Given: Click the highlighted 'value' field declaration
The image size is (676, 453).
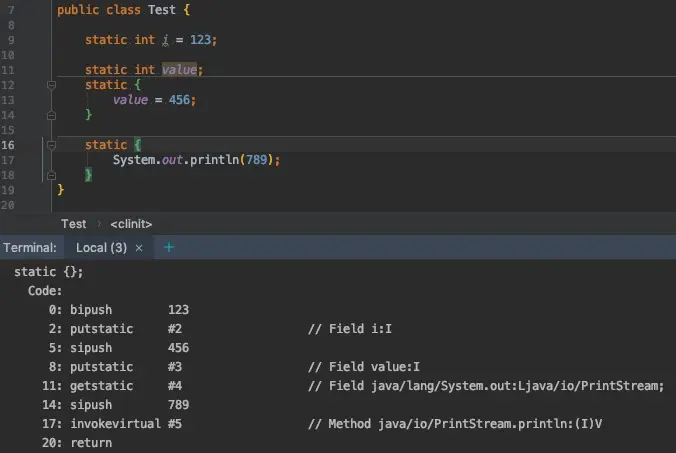Looking at the screenshot, I should (x=179, y=69).
